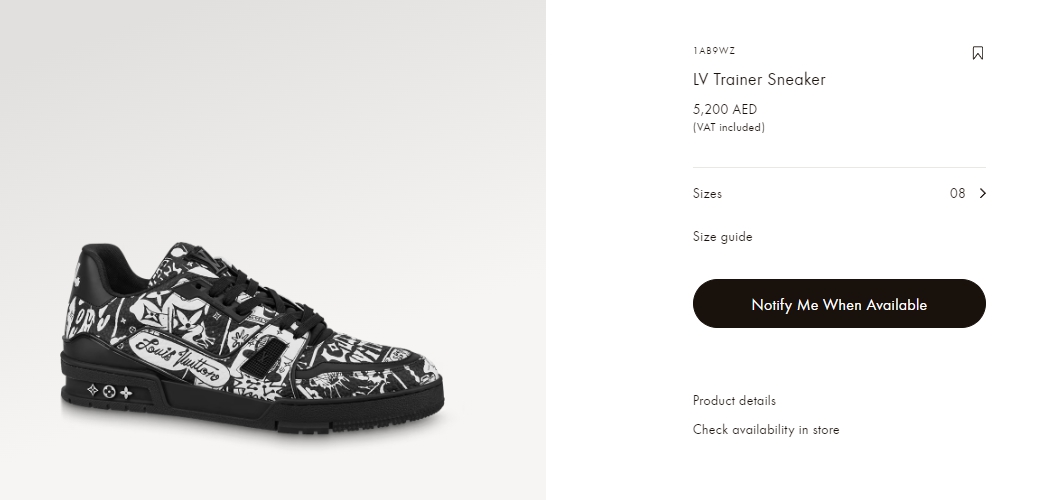Save product with the bookmark wishlist icon
The image size is (1061, 500).
[x=978, y=53]
